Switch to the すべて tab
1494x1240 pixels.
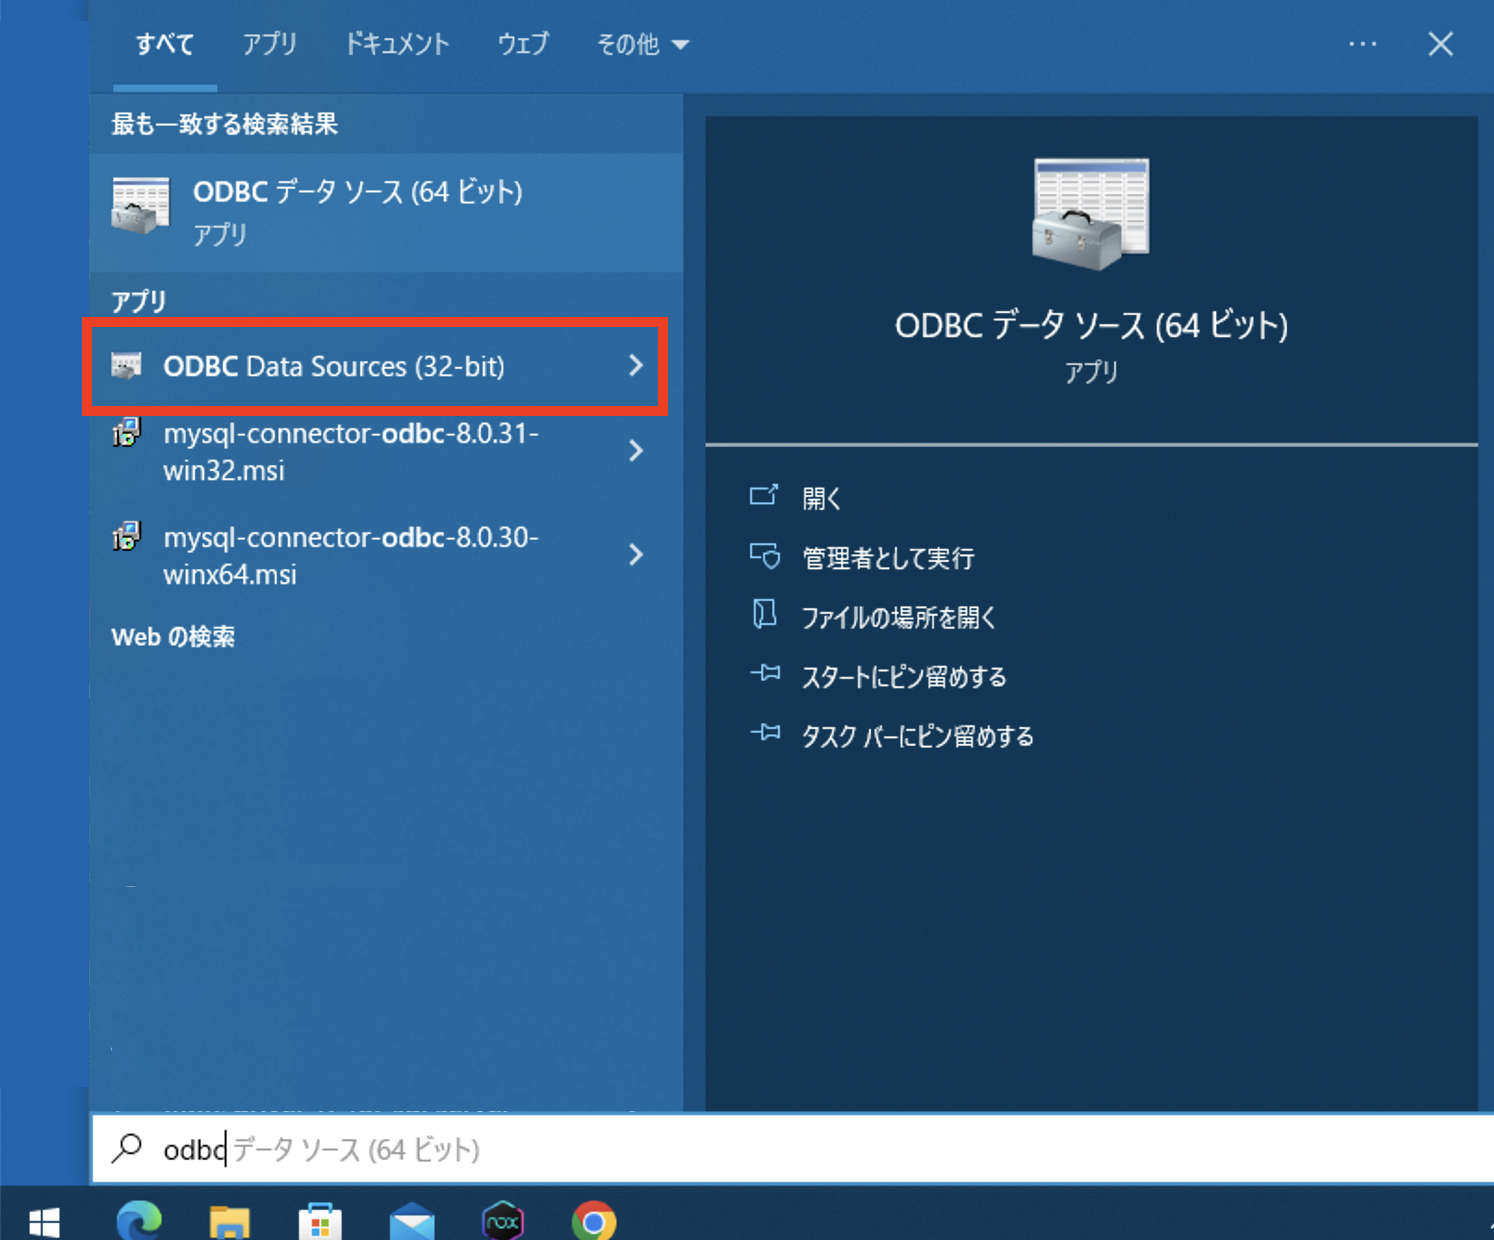click(165, 44)
